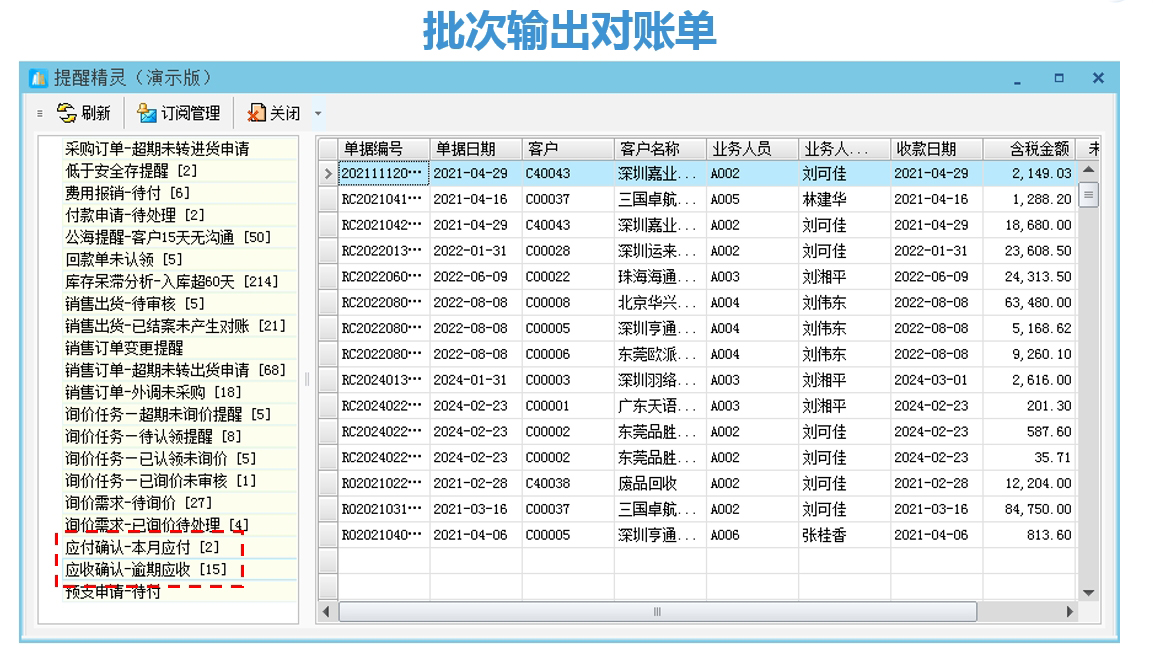Viewport: 1156px width, 668px height.
Task: Close the 提醒精灵 window
Action: pyautogui.click(x=1098, y=77)
